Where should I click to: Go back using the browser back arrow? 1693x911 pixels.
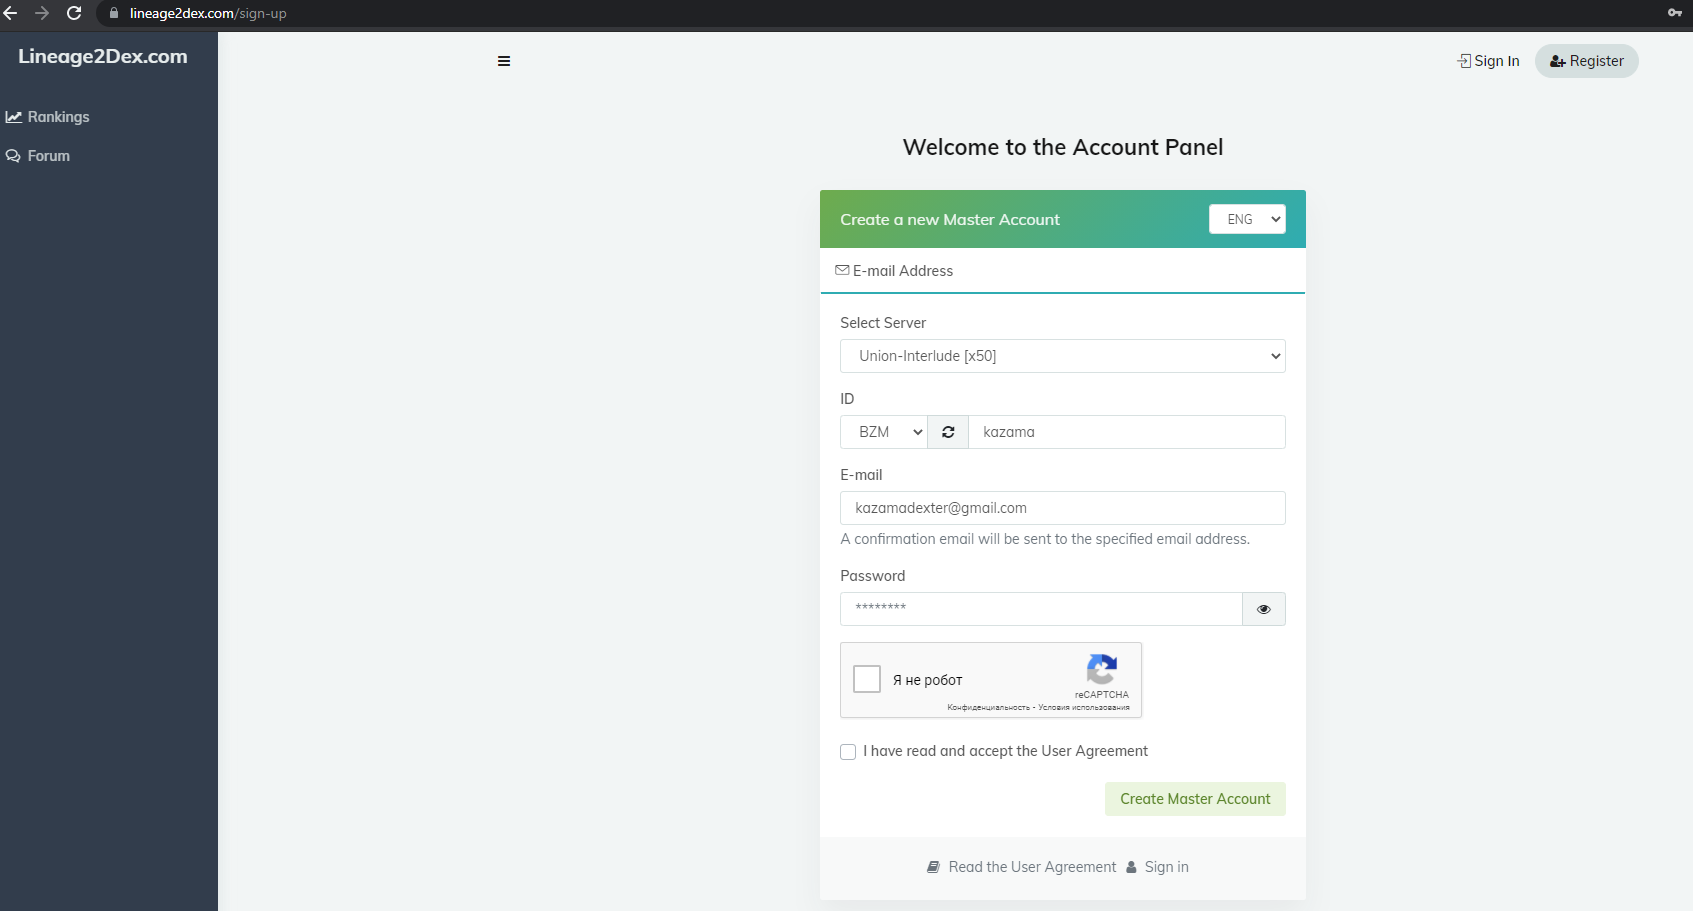click(x=11, y=13)
